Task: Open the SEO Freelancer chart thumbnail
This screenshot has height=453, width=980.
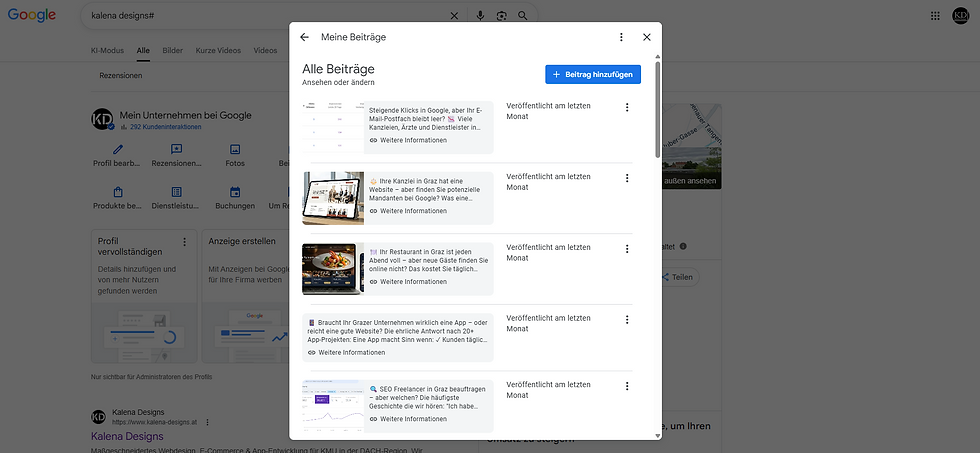Action: (x=333, y=406)
